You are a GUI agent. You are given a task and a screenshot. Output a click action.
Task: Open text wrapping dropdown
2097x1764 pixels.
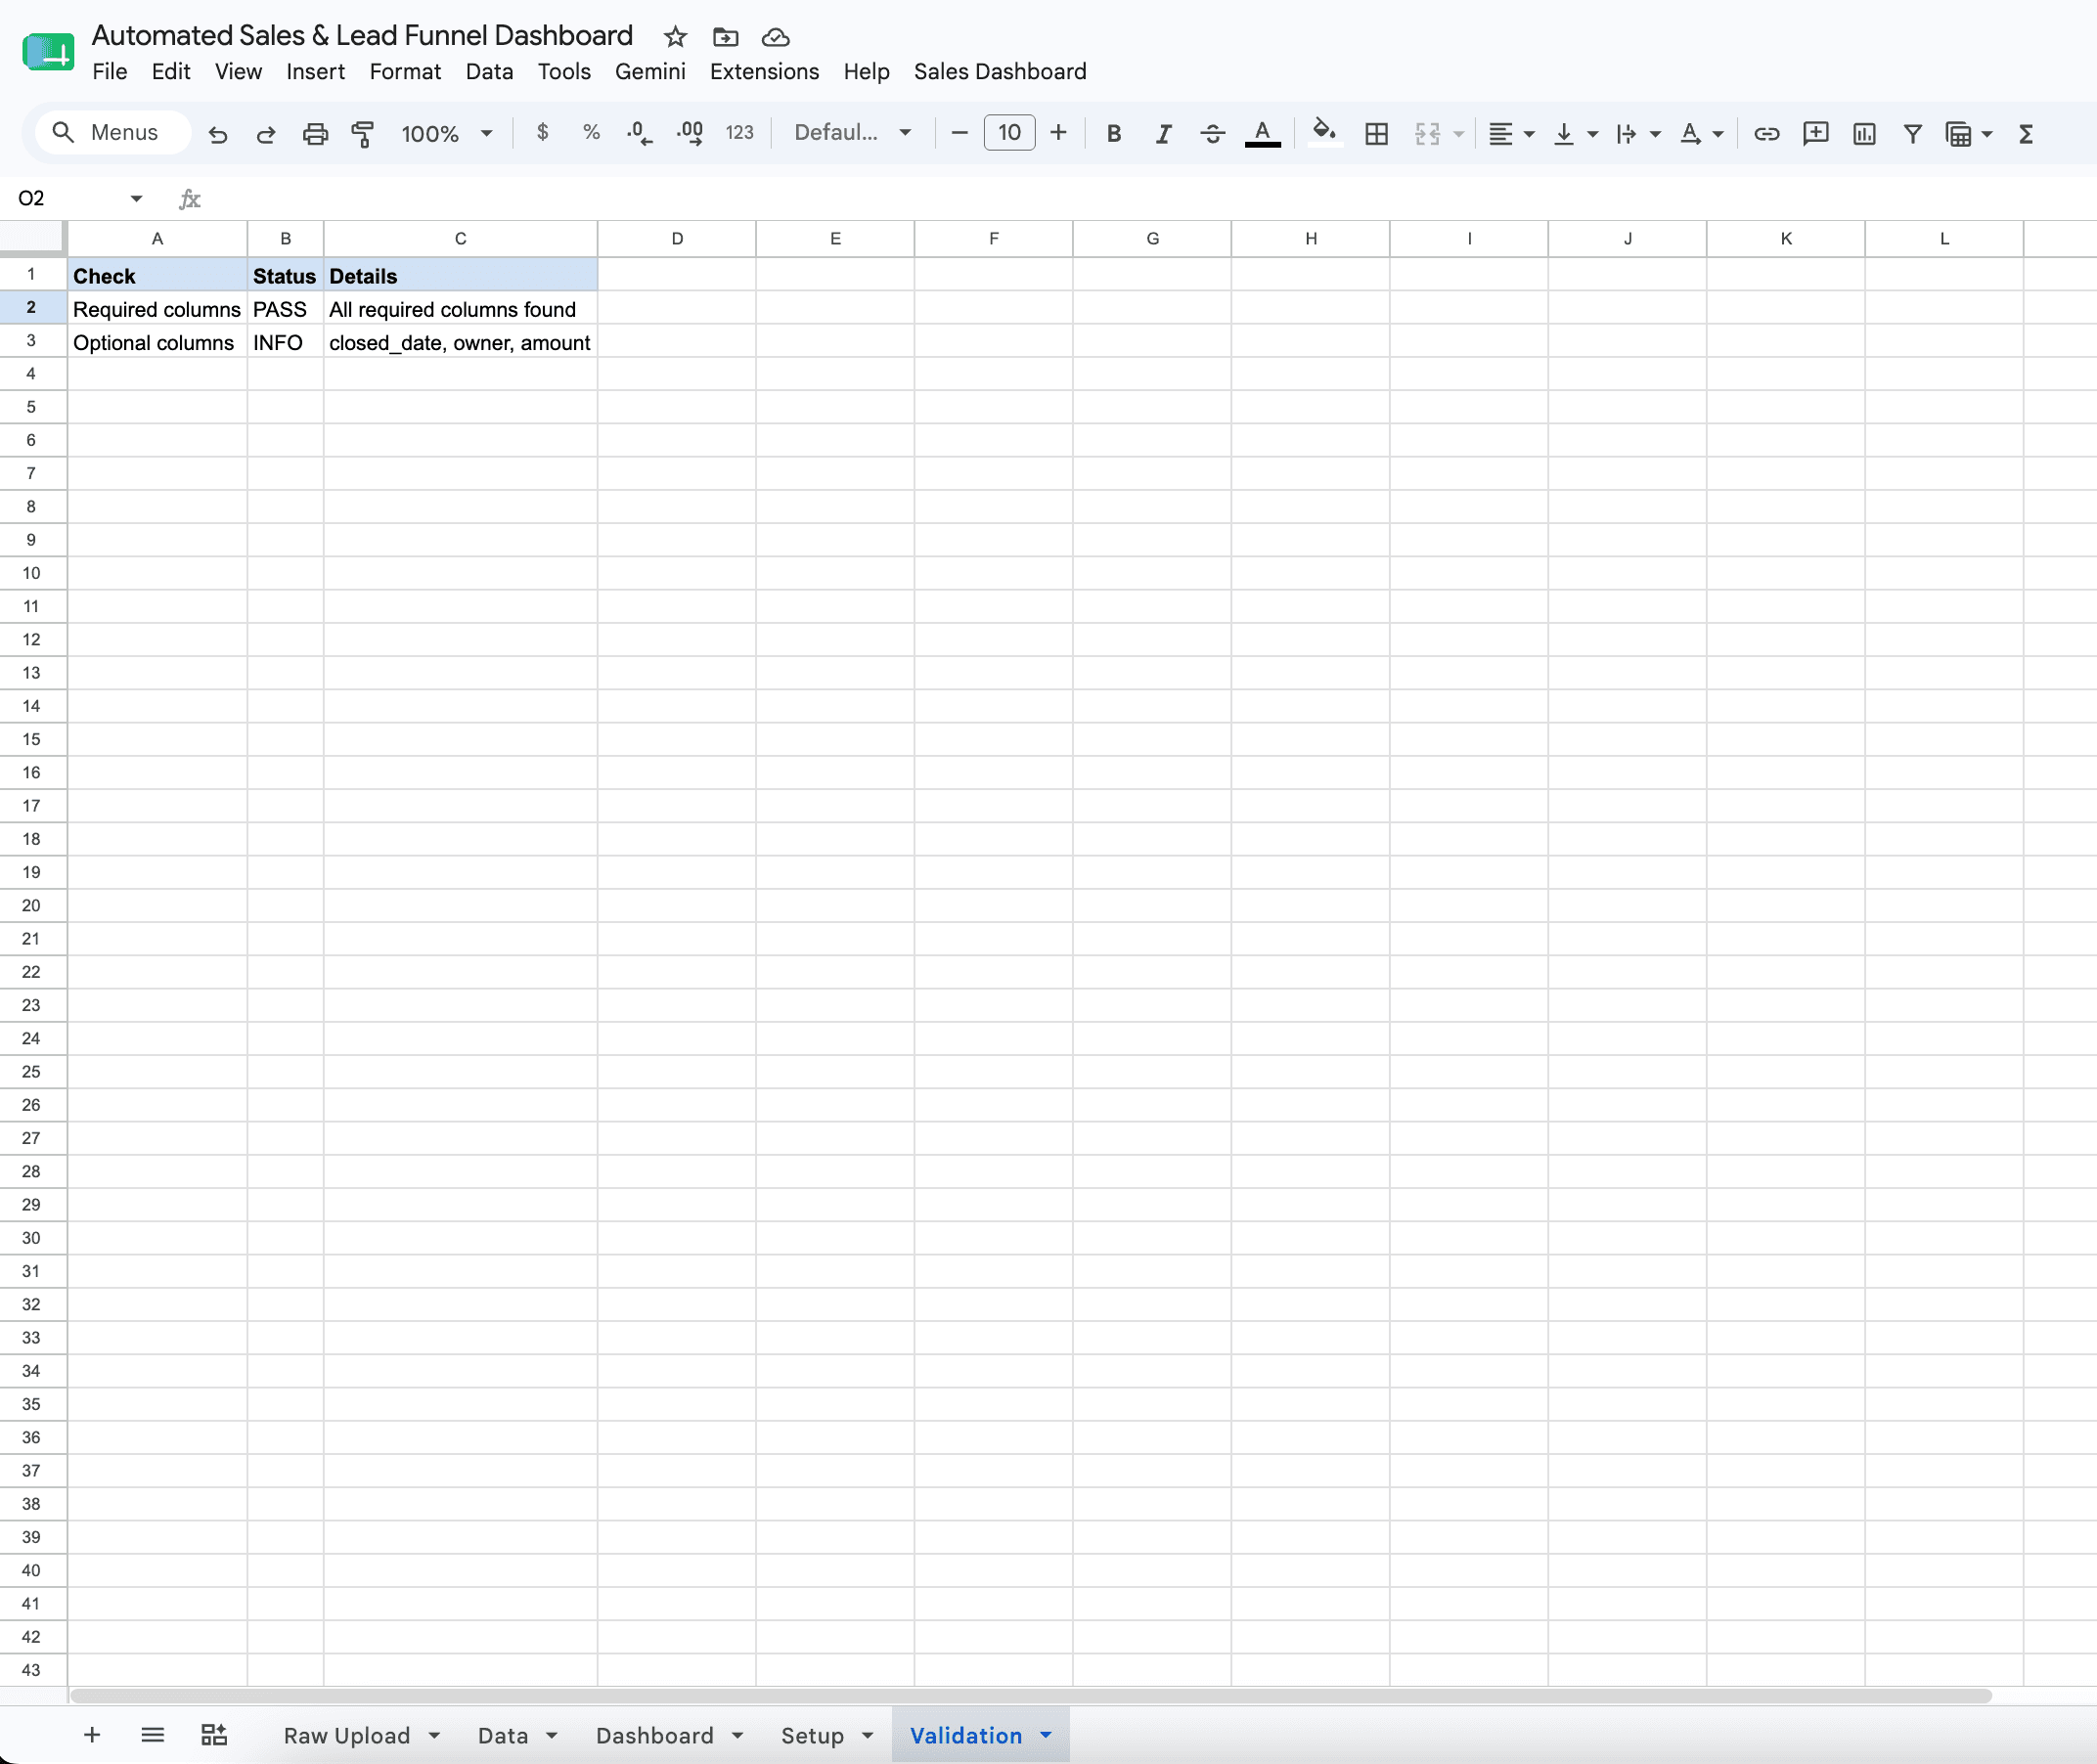tap(1638, 133)
